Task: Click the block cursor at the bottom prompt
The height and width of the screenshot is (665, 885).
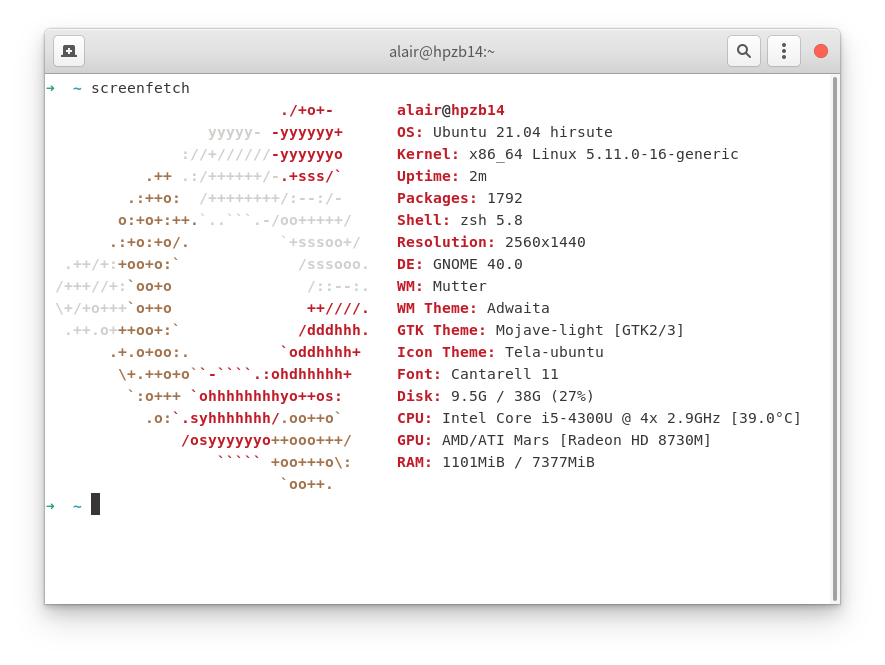Action: tap(95, 504)
